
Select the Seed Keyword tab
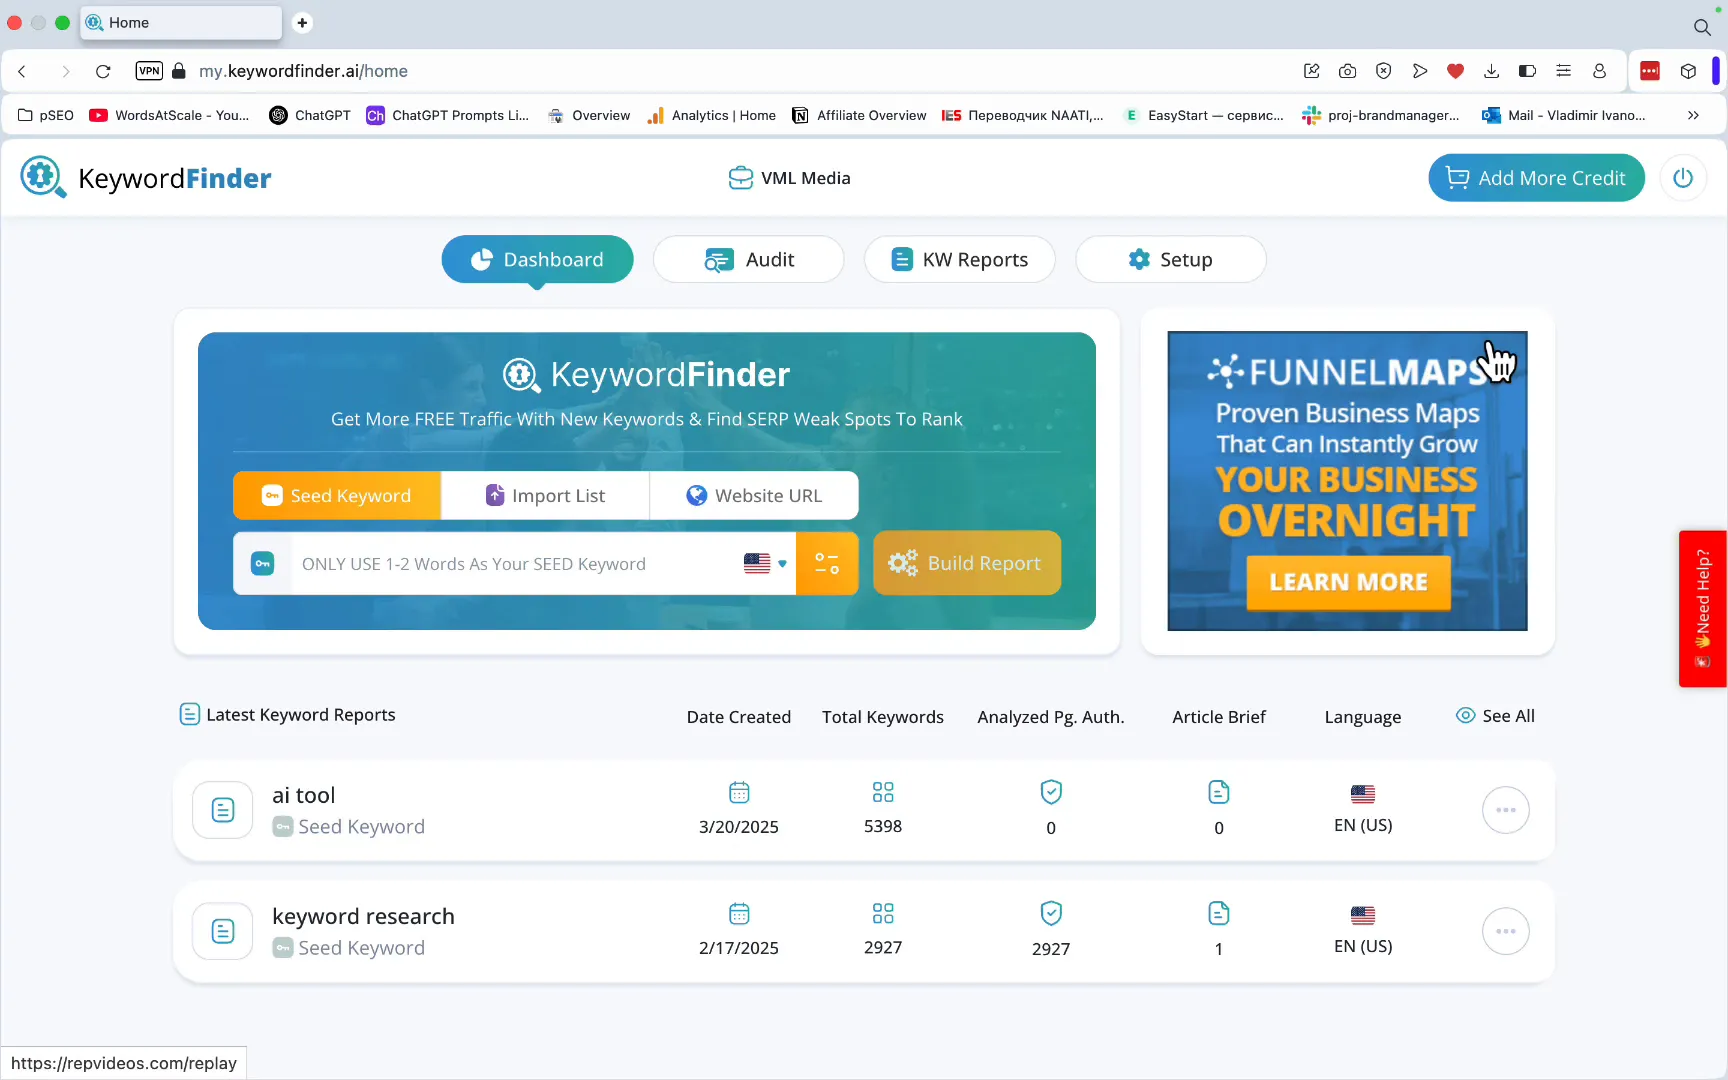tap(337, 495)
